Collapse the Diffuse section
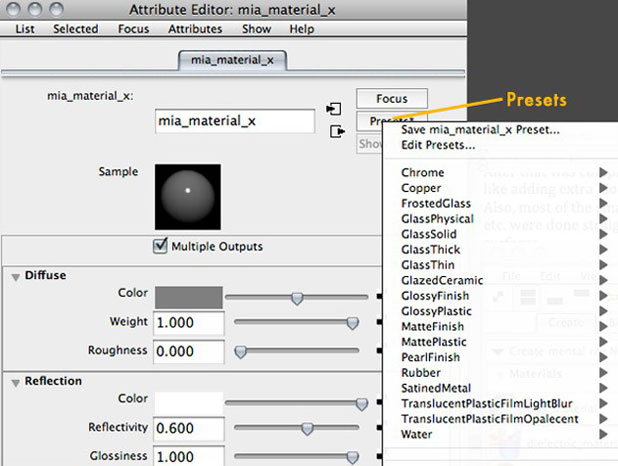Image resolution: width=618 pixels, height=466 pixels. click(x=16, y=277)
